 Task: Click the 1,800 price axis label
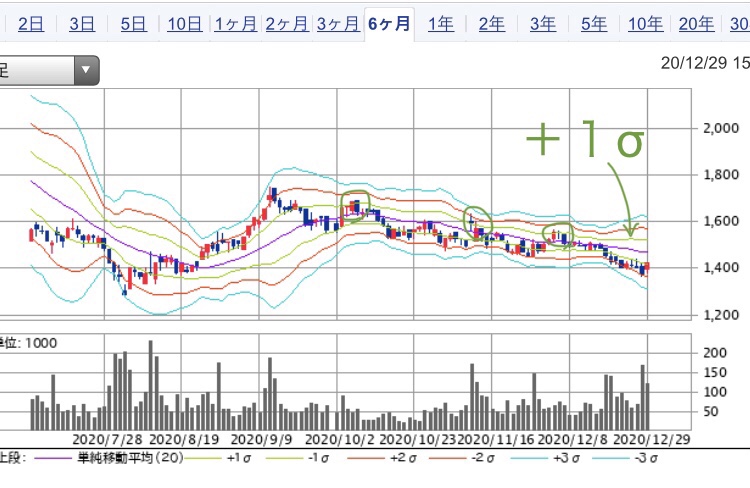coord(720,175)
